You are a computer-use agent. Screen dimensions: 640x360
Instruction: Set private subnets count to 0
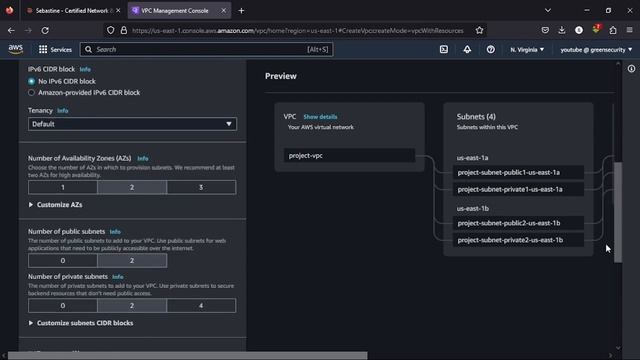[63, 305]
